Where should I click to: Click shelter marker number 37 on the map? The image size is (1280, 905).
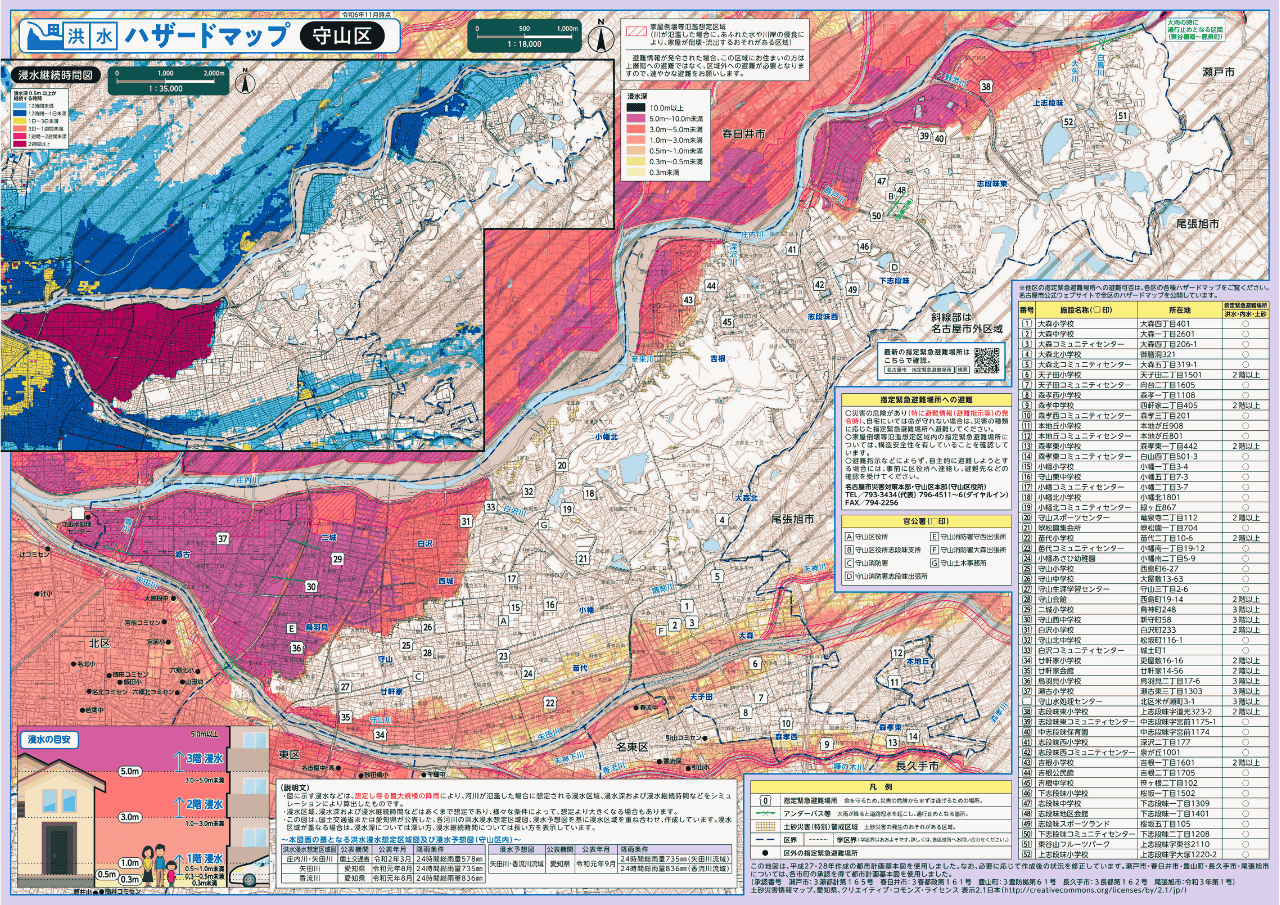(x=222, y=539)
